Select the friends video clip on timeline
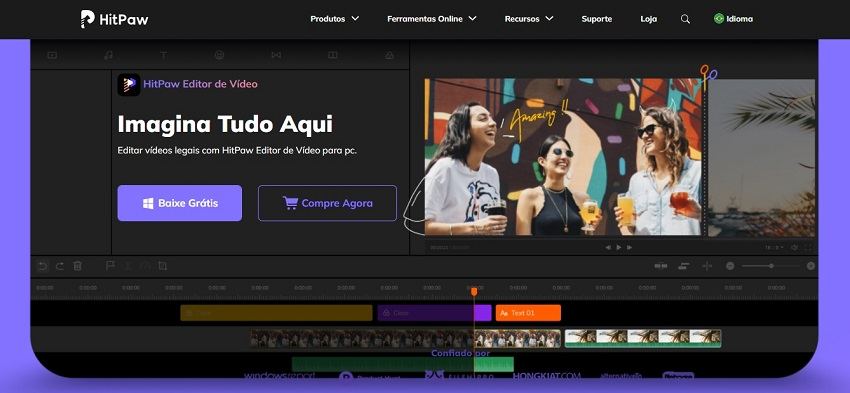Viewport: 850px width, 393px height. [405, 339]
